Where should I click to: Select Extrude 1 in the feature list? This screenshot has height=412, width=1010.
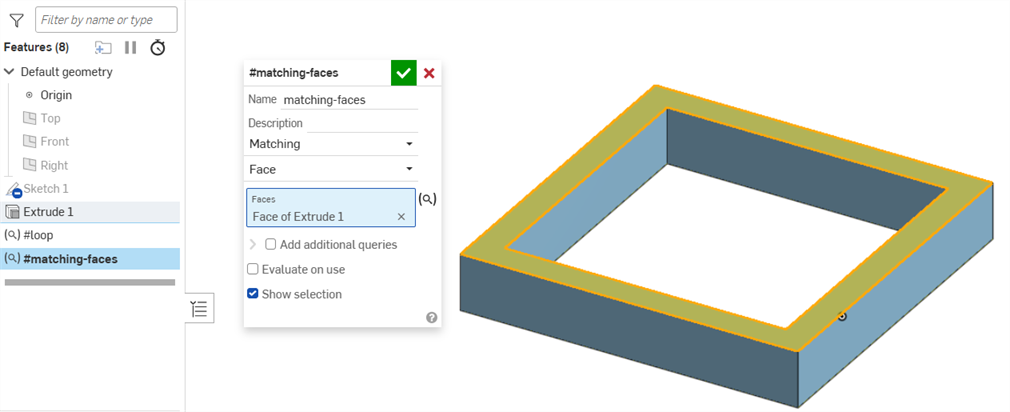(48, 212)
